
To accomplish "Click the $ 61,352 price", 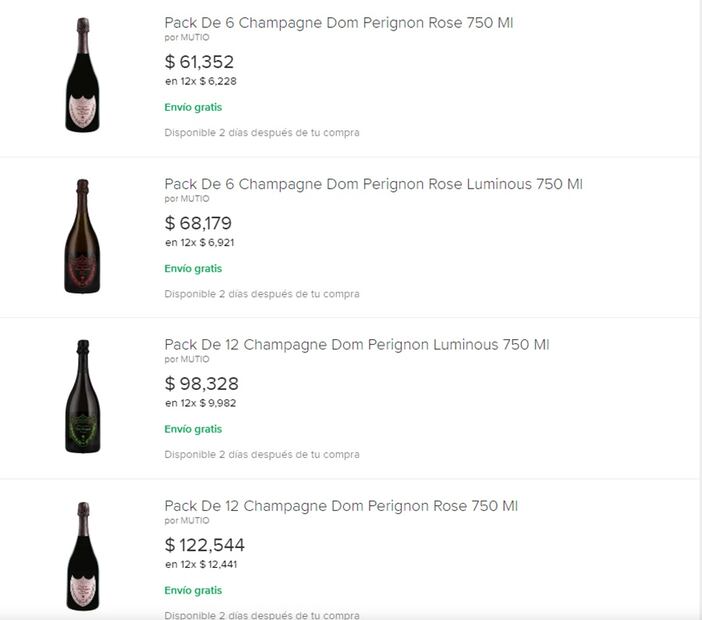I will click(199, 62).
